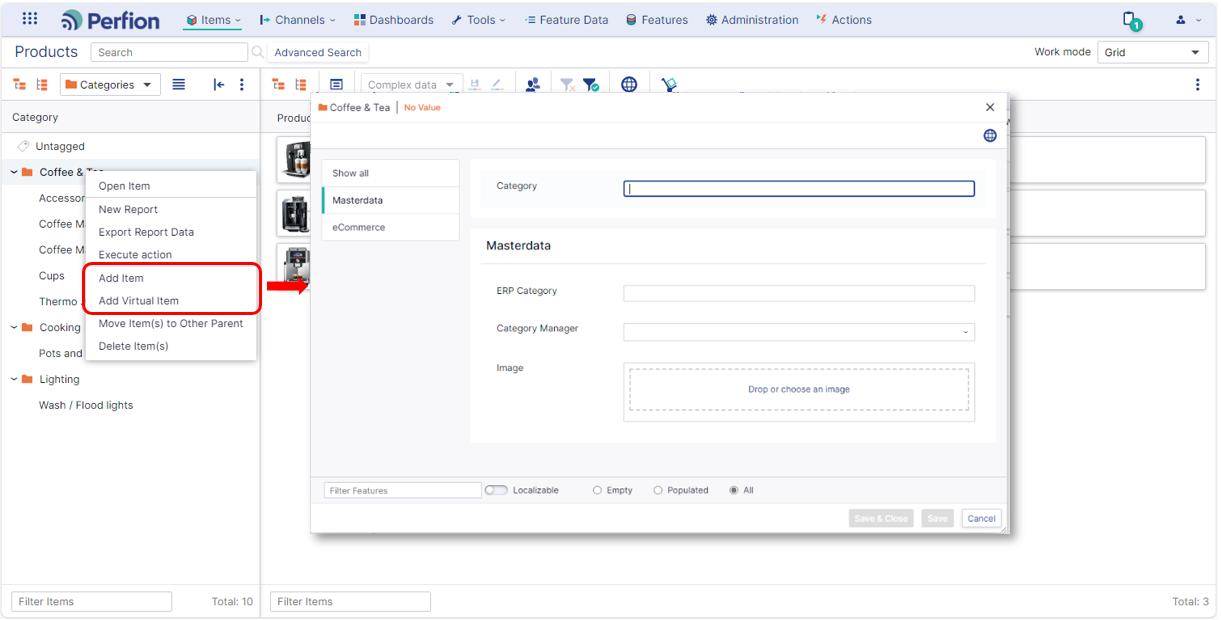This screenshot has width=1221, height=620.
Task: Close the Coffee & Tea dialog
Action: pyautogui.click(x=990, y=107)
